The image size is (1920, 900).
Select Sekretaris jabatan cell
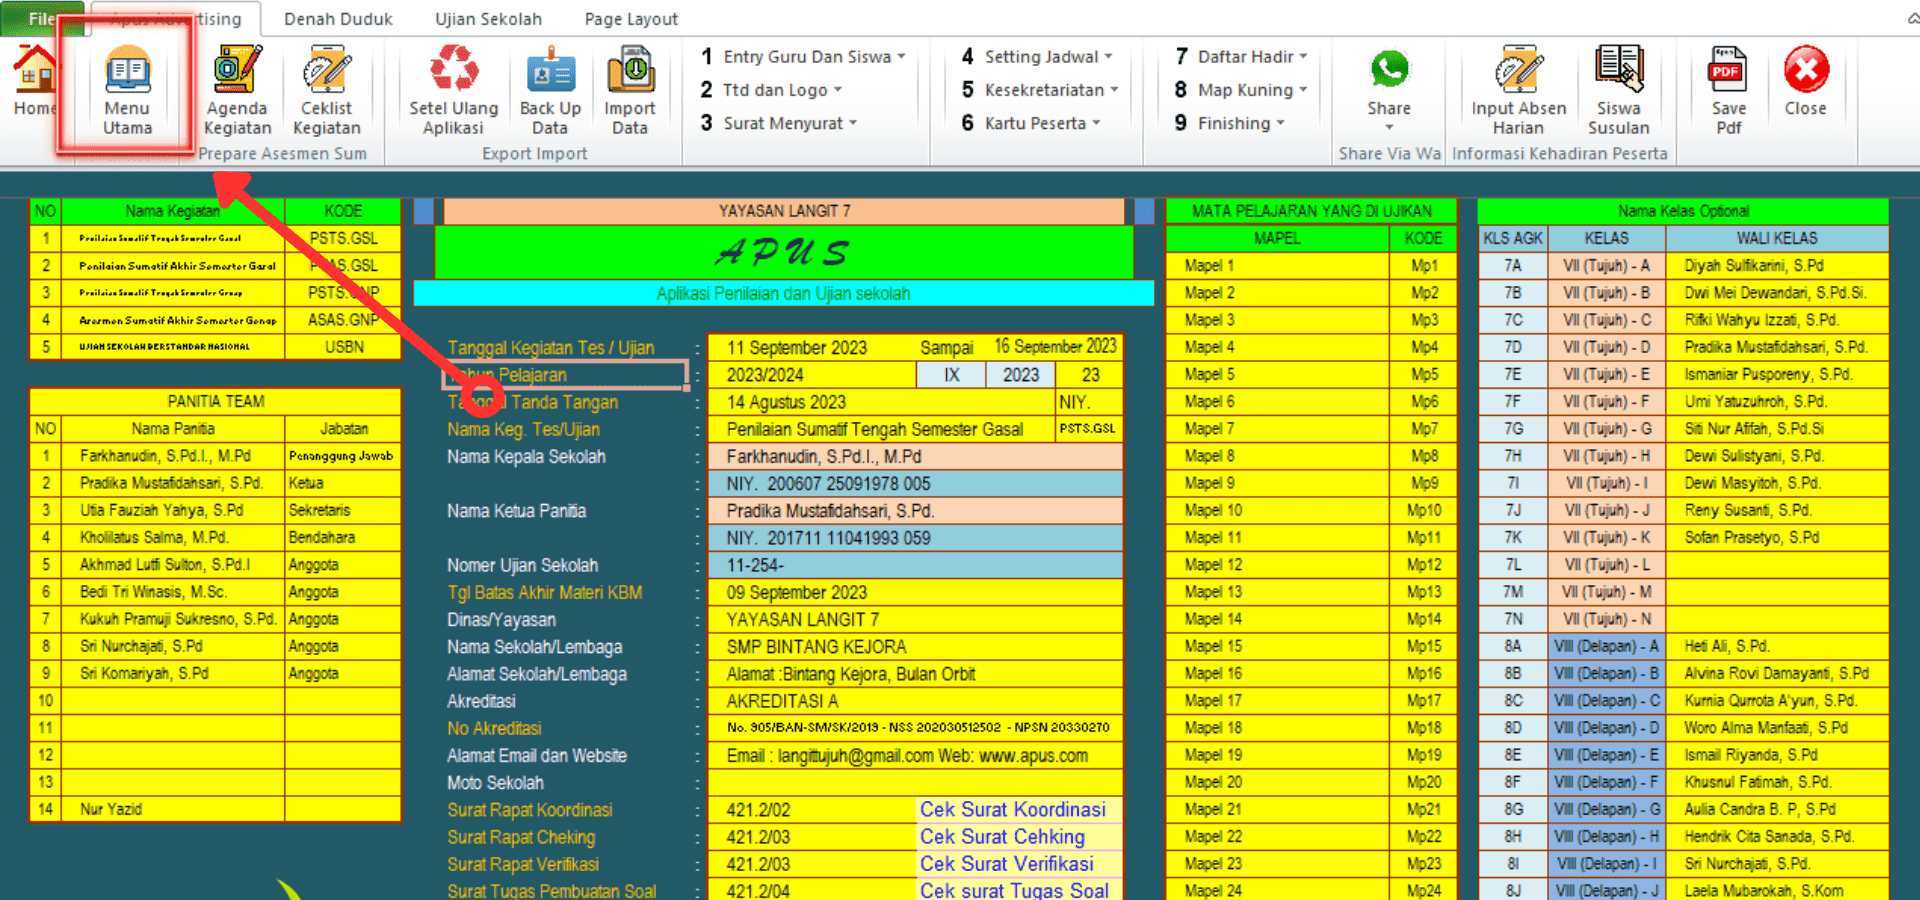343,510
